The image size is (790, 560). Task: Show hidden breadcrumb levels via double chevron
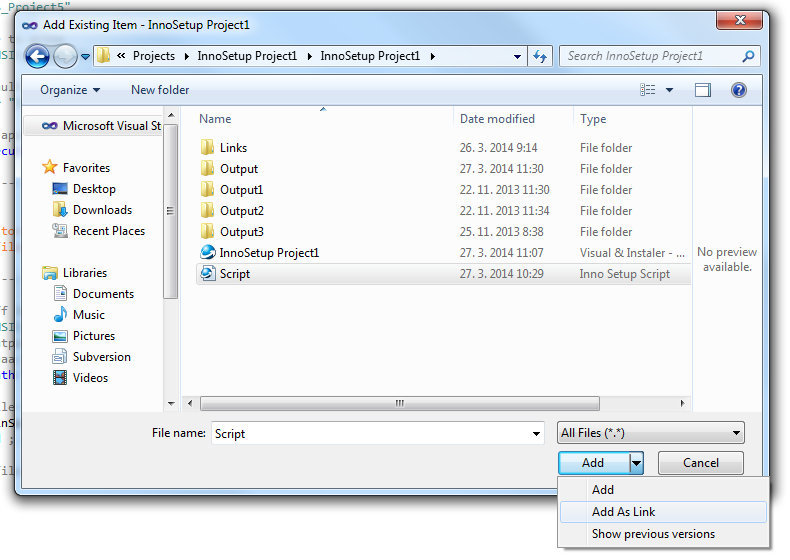(x=121, y=56)
